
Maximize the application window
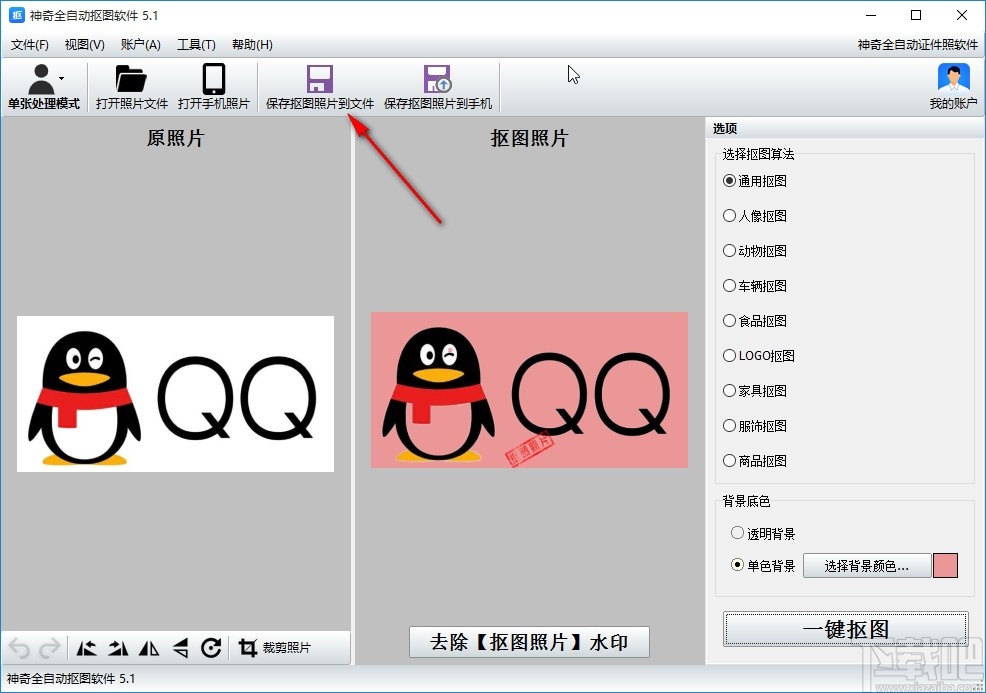point(916,15)
